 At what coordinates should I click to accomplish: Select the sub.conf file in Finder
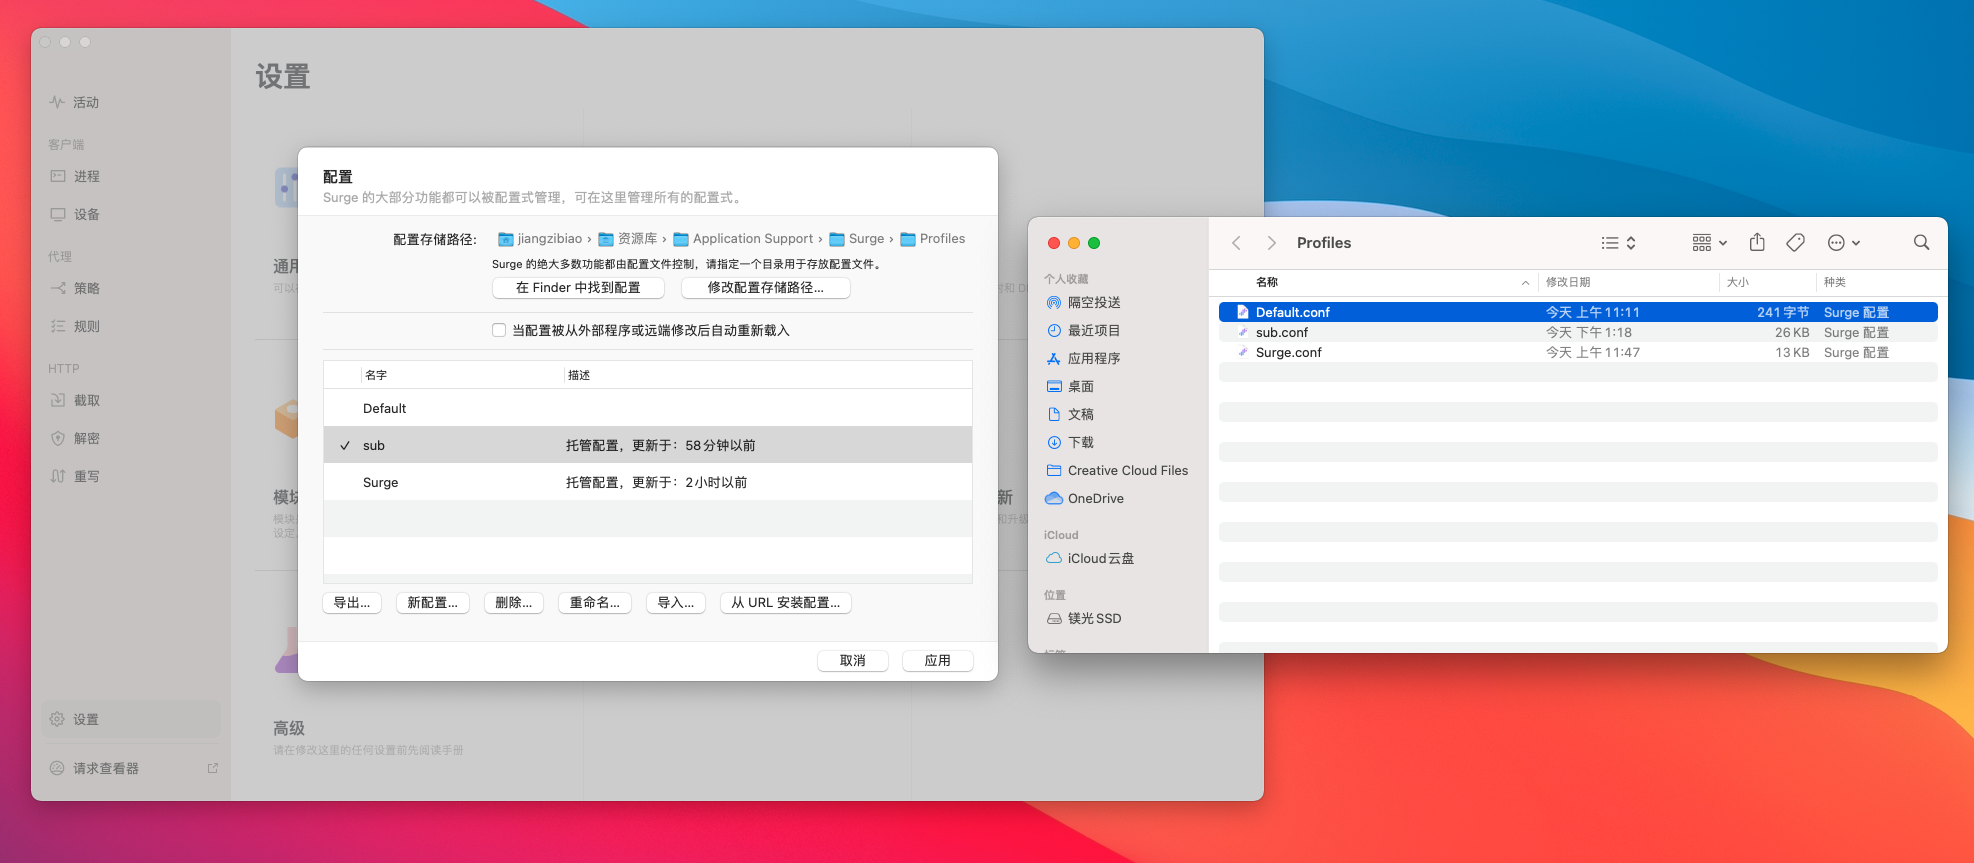(1282, 333)
